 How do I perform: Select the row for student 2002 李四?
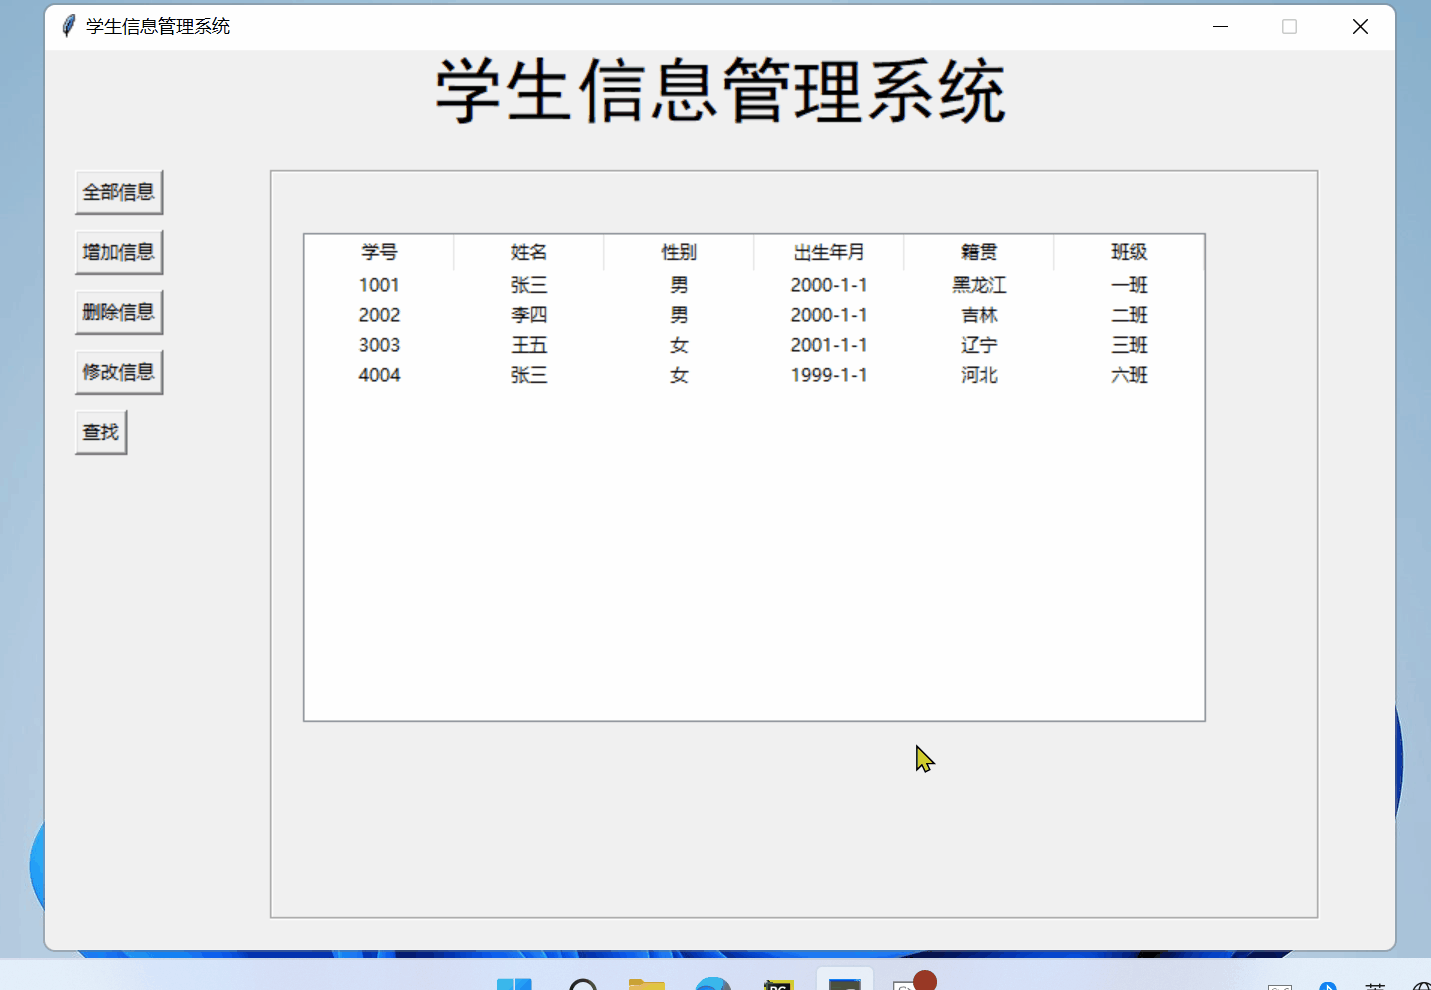pyautogui.click(x=679, y=315)
